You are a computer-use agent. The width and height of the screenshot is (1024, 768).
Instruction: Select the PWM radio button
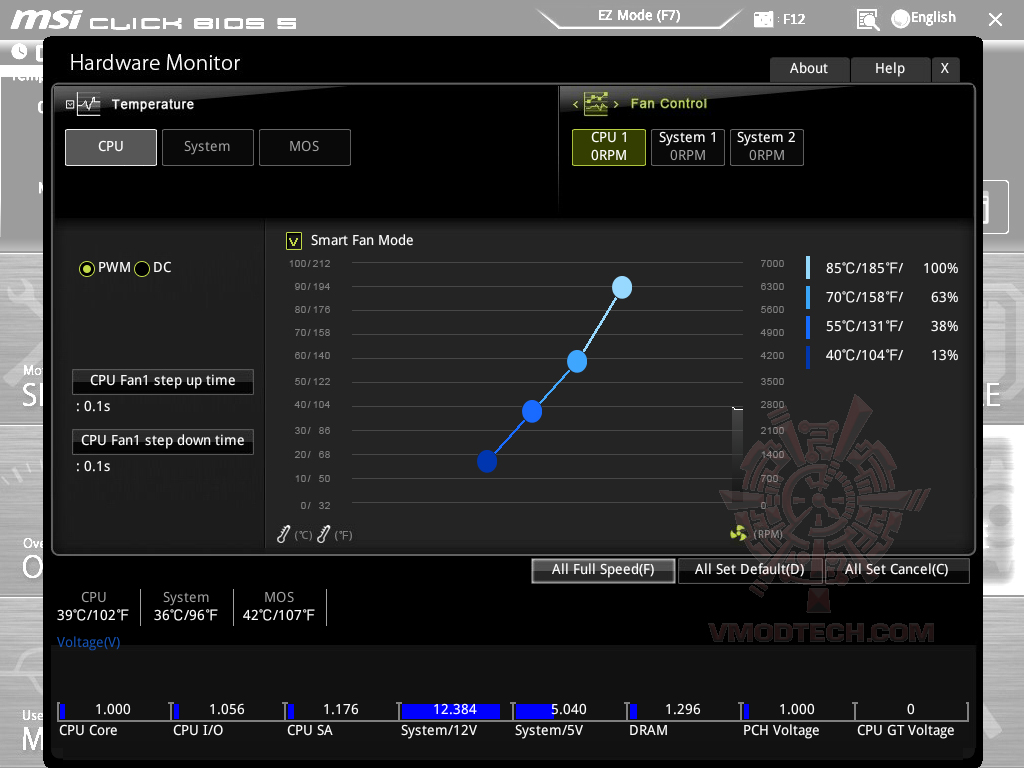[x=86, y=268]
